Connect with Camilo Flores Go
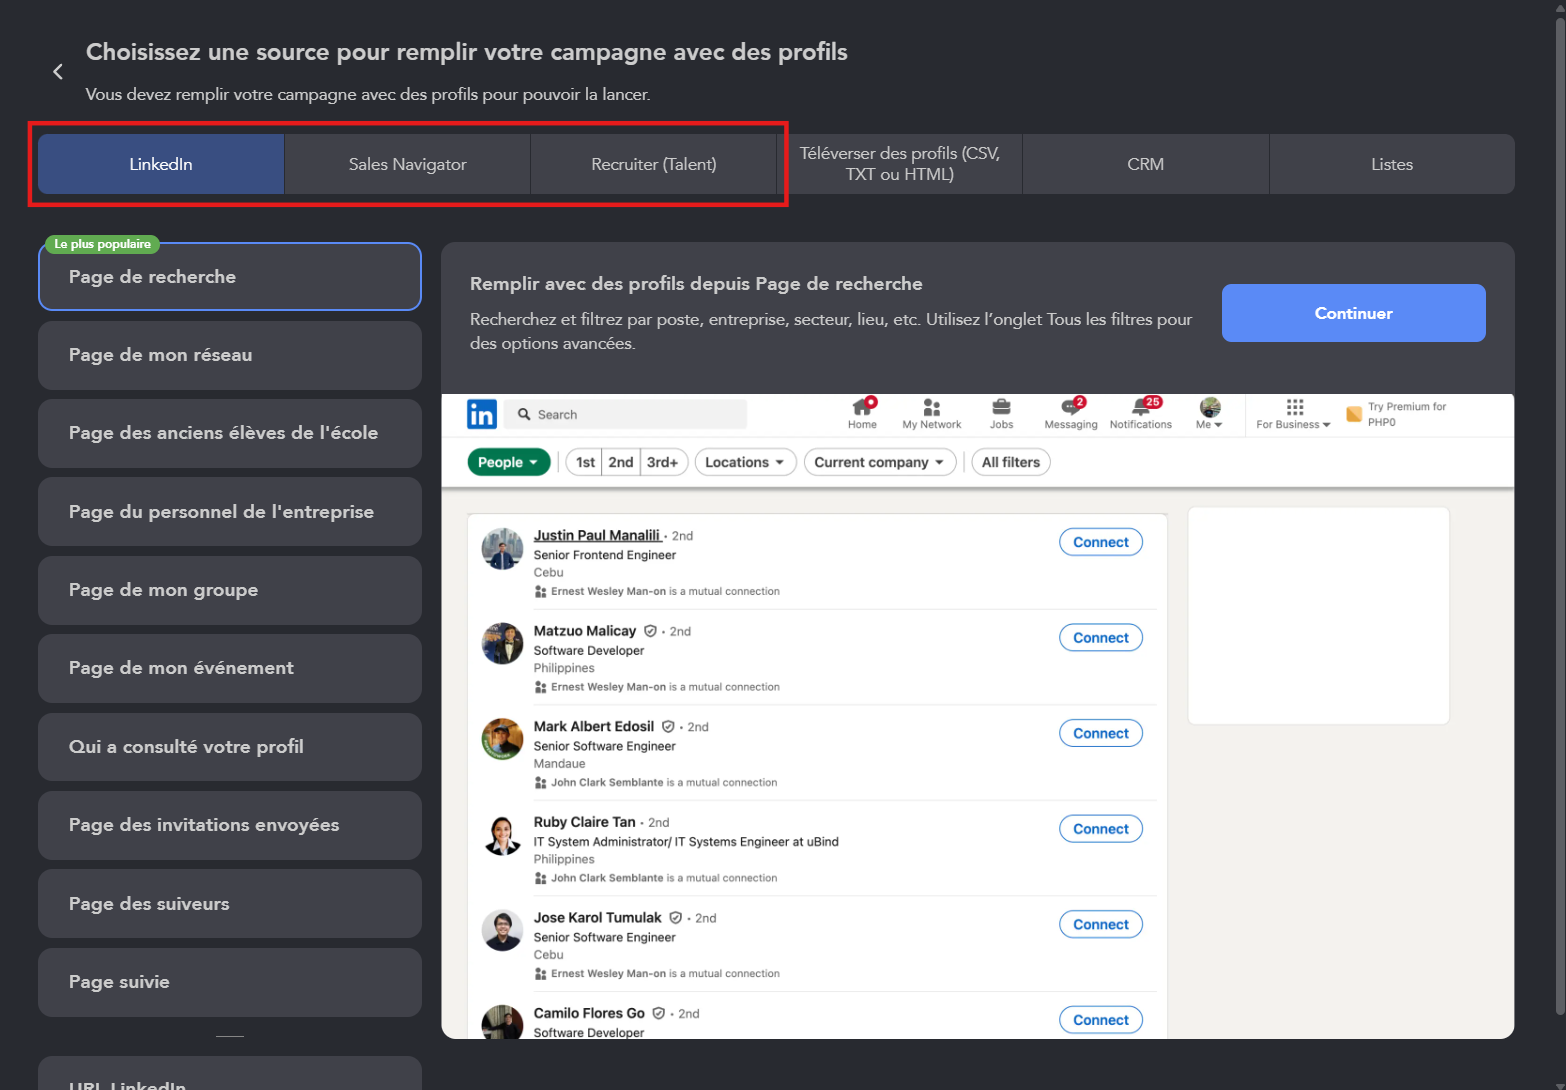Image resolution: width=1566 pixels, height=1090 pixels. click(1101, 1020)
